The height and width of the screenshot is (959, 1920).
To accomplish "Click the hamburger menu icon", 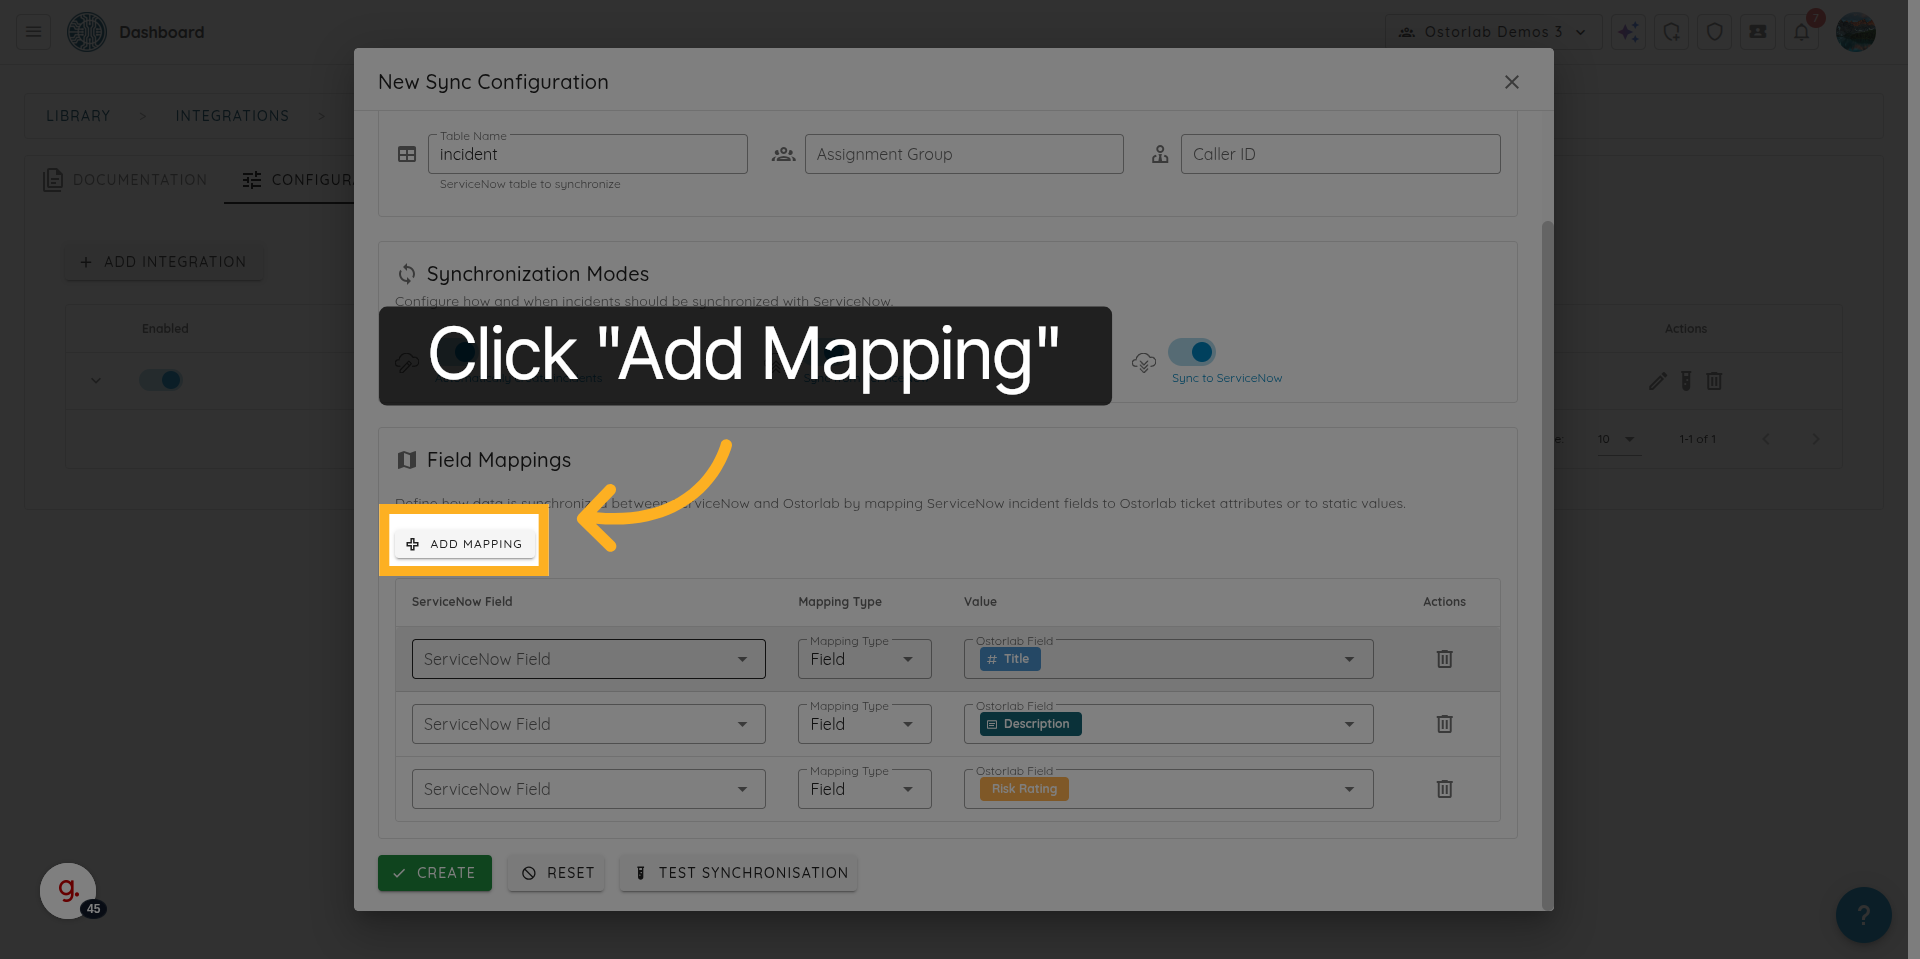I will [x=33, y=32].
